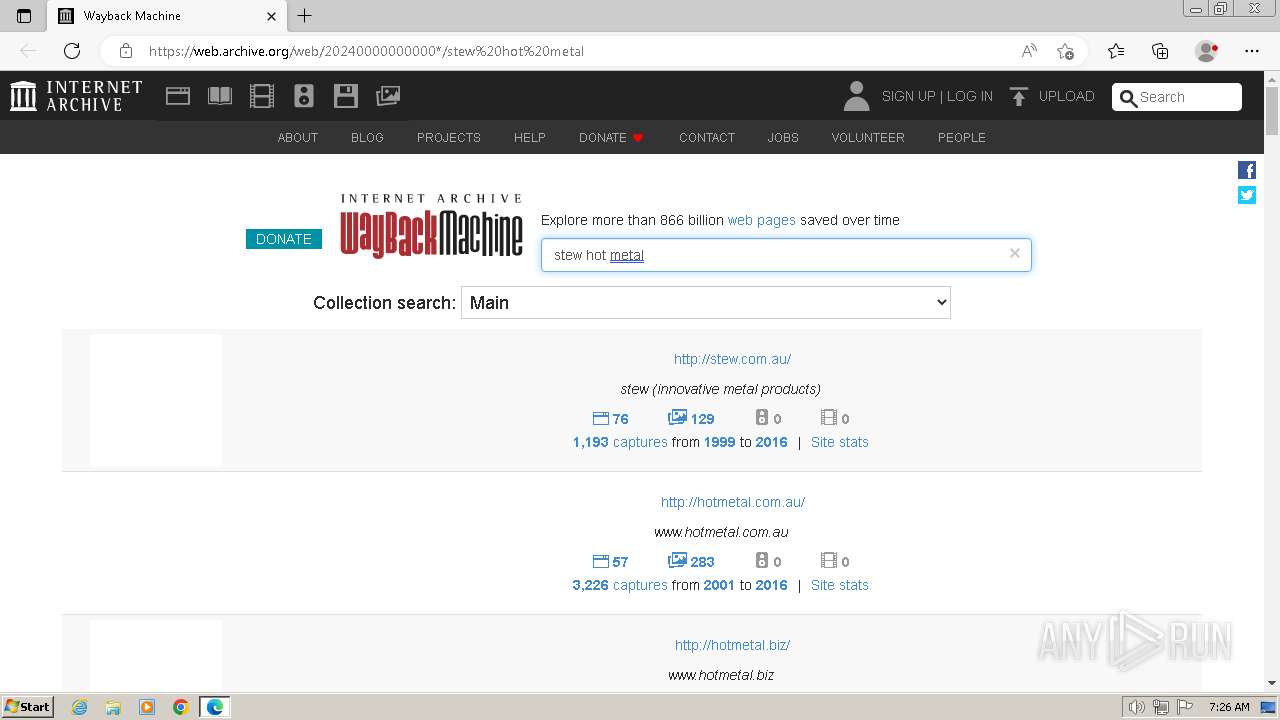This screenshot has width=1280, height=720.
Task: Open JOBS menu item
Action: tap(783, 138)
